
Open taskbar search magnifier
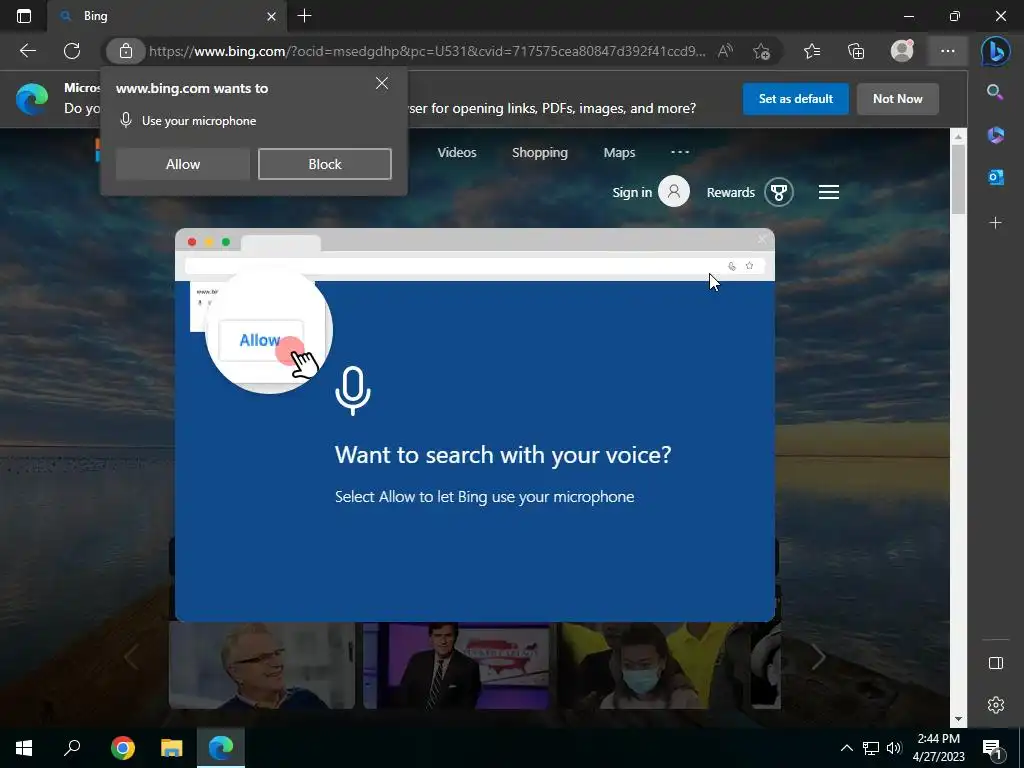point(72,748)
